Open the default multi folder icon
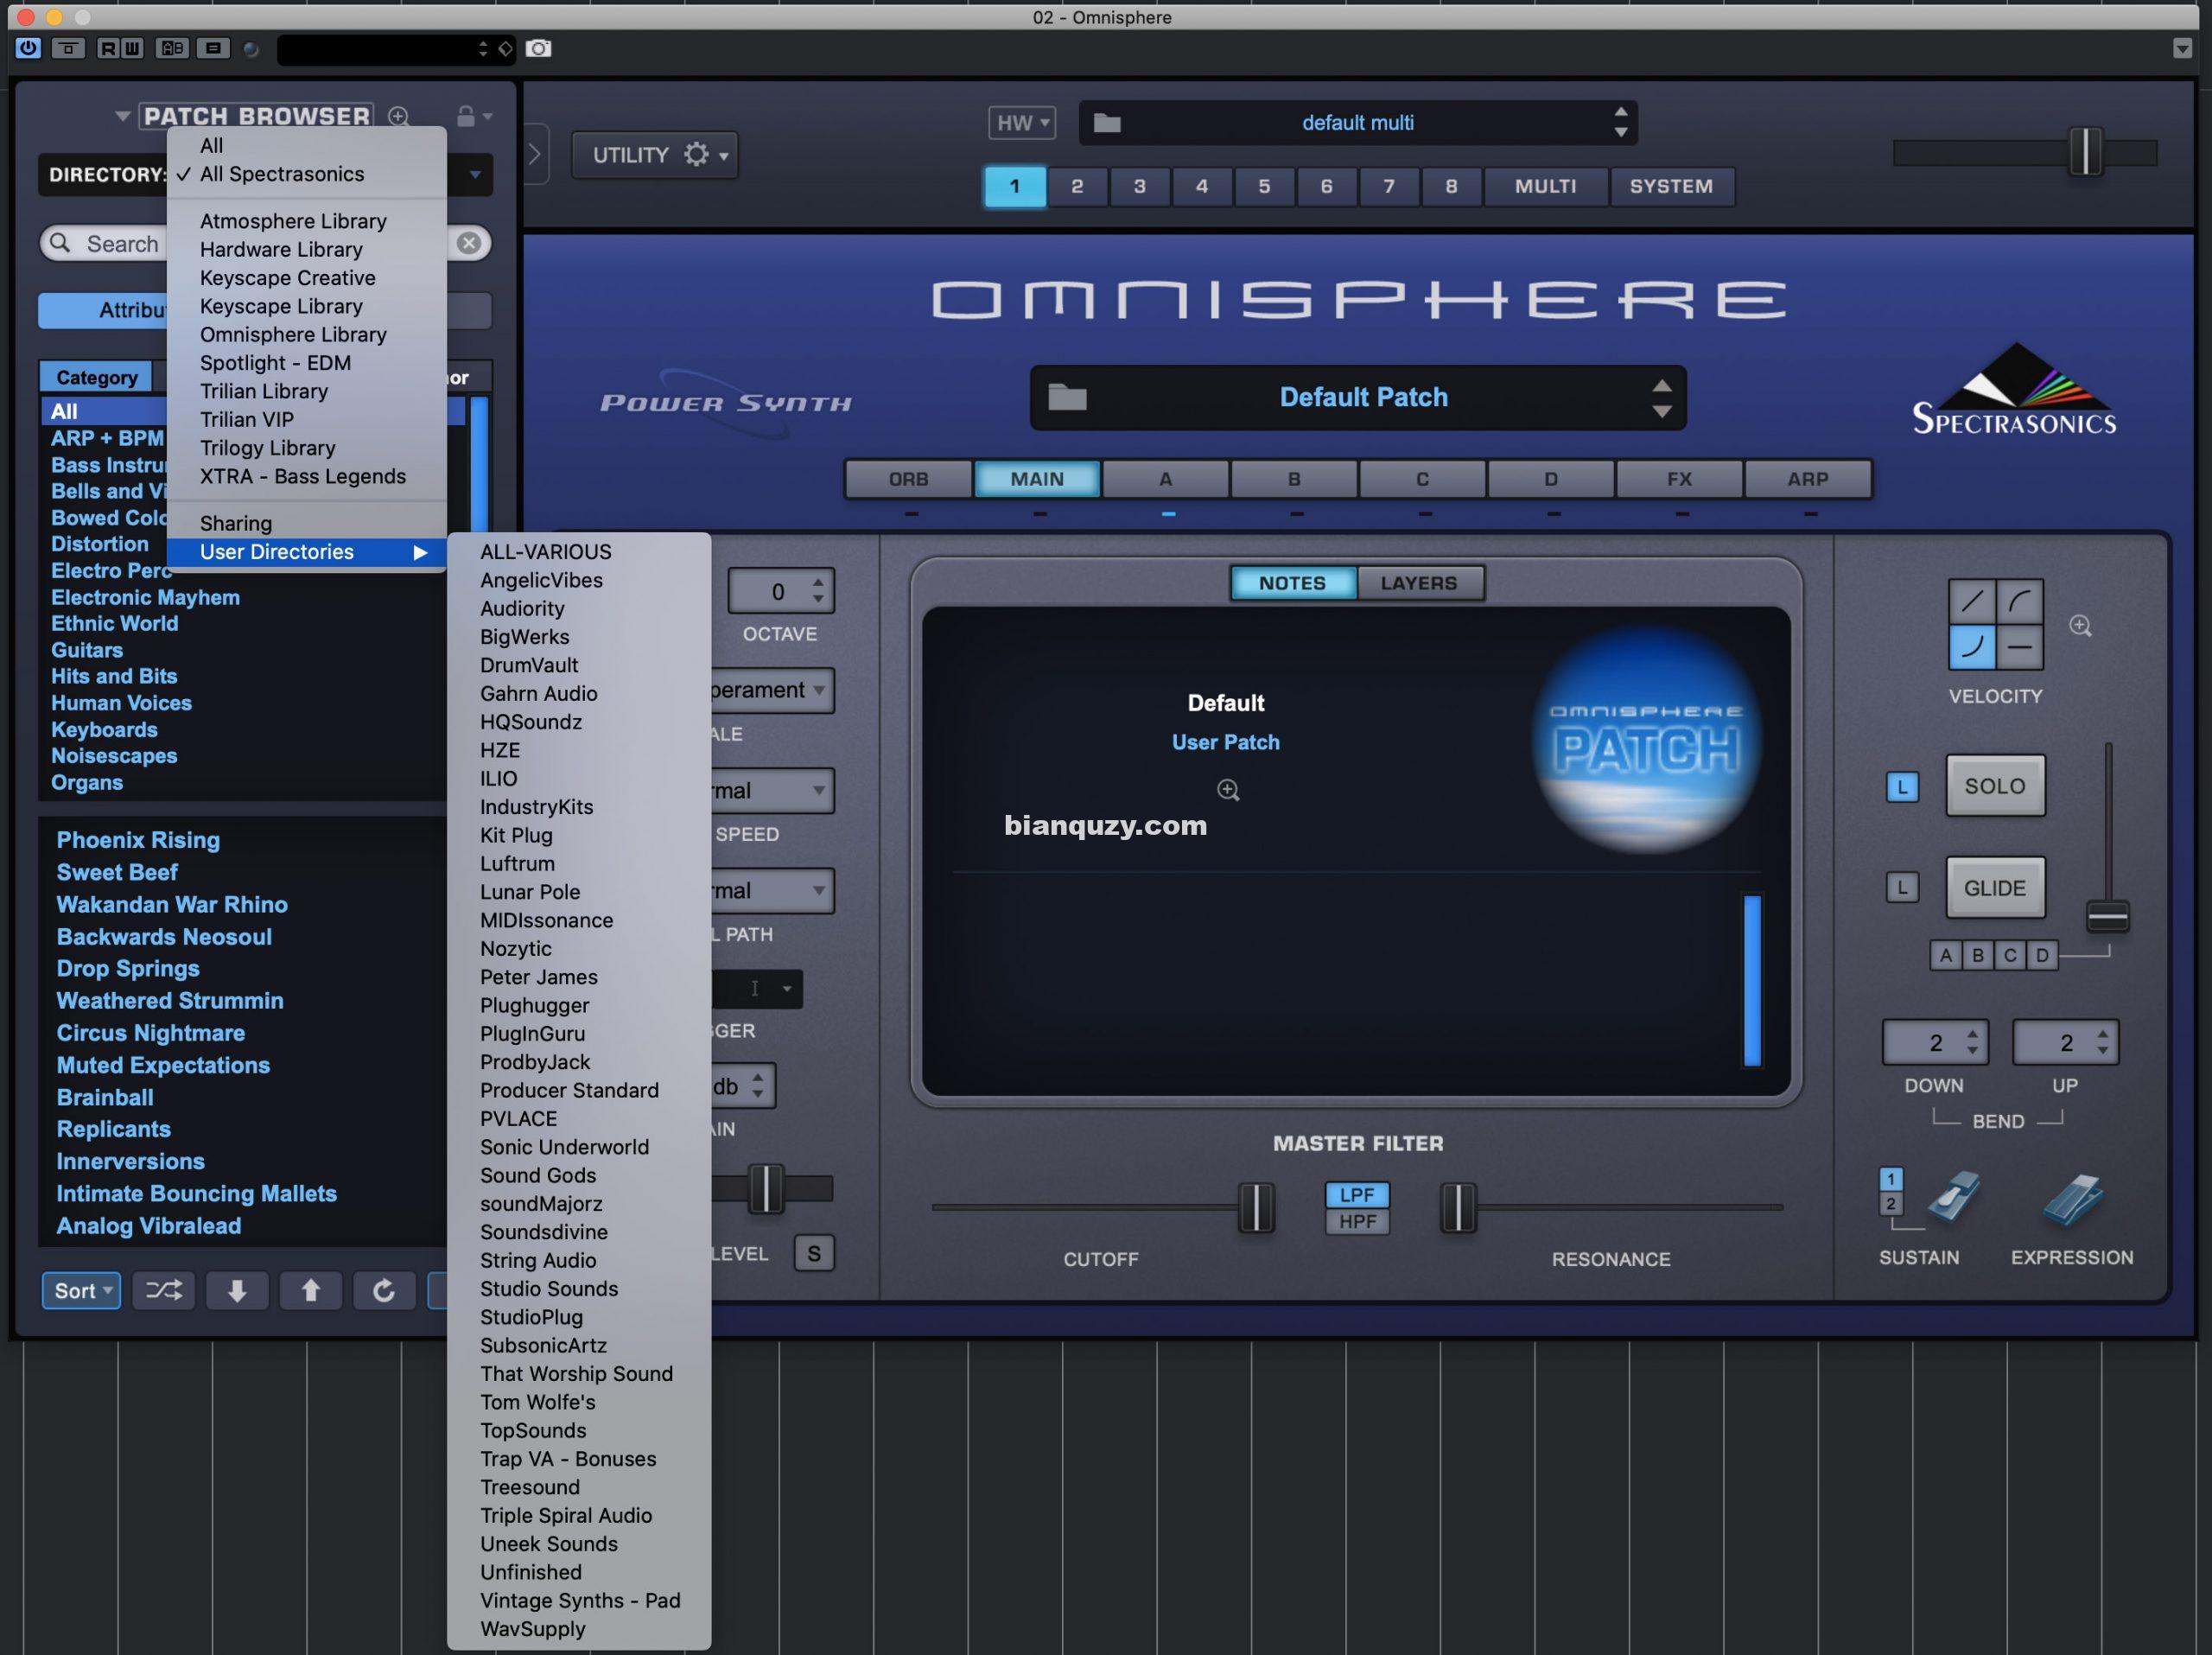The image size is (2212, 1655). [1107, 123]
